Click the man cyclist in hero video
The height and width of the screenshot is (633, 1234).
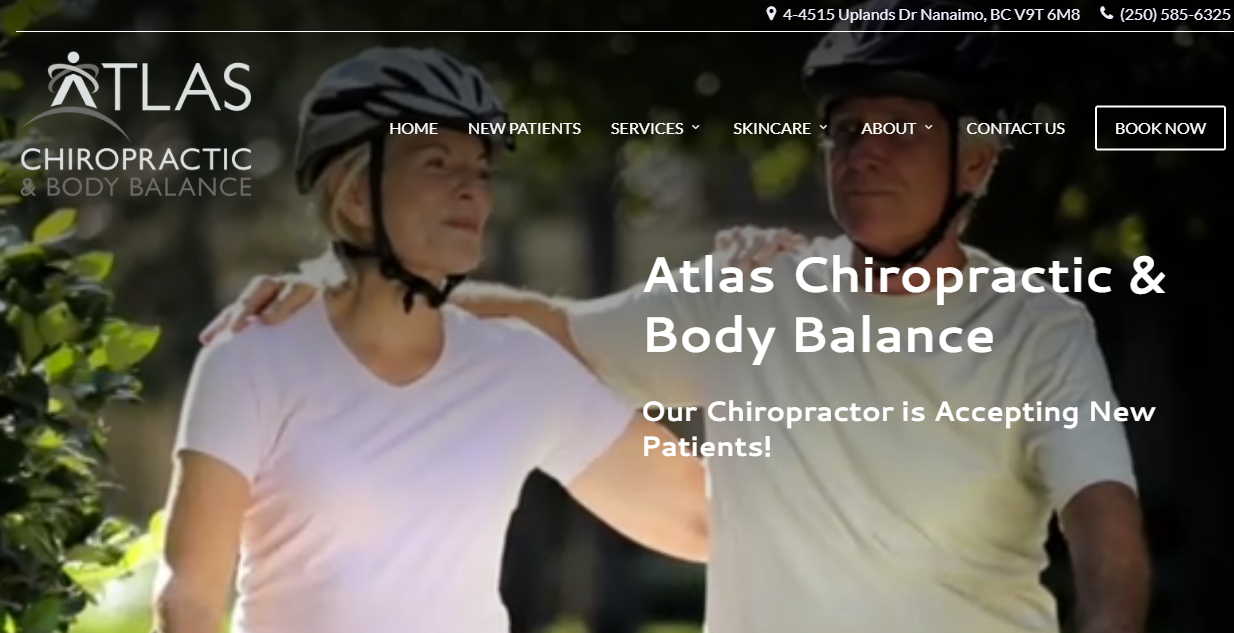930,330
